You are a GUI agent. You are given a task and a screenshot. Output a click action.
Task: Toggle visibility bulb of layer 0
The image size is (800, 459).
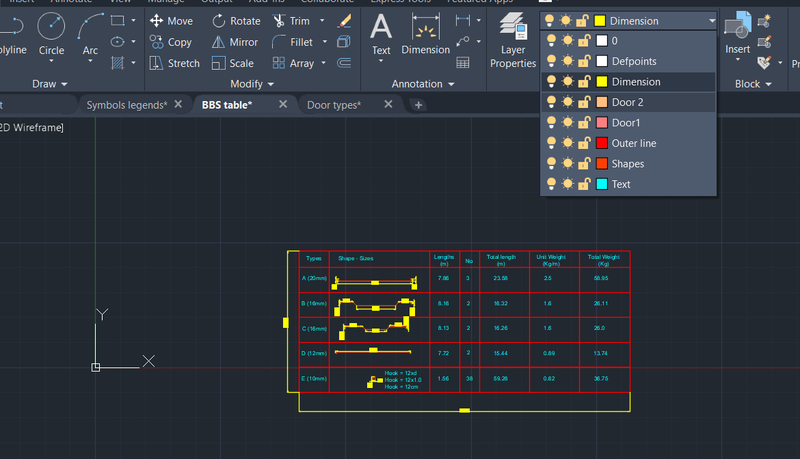pyautogui.click(x=551, y=40)
